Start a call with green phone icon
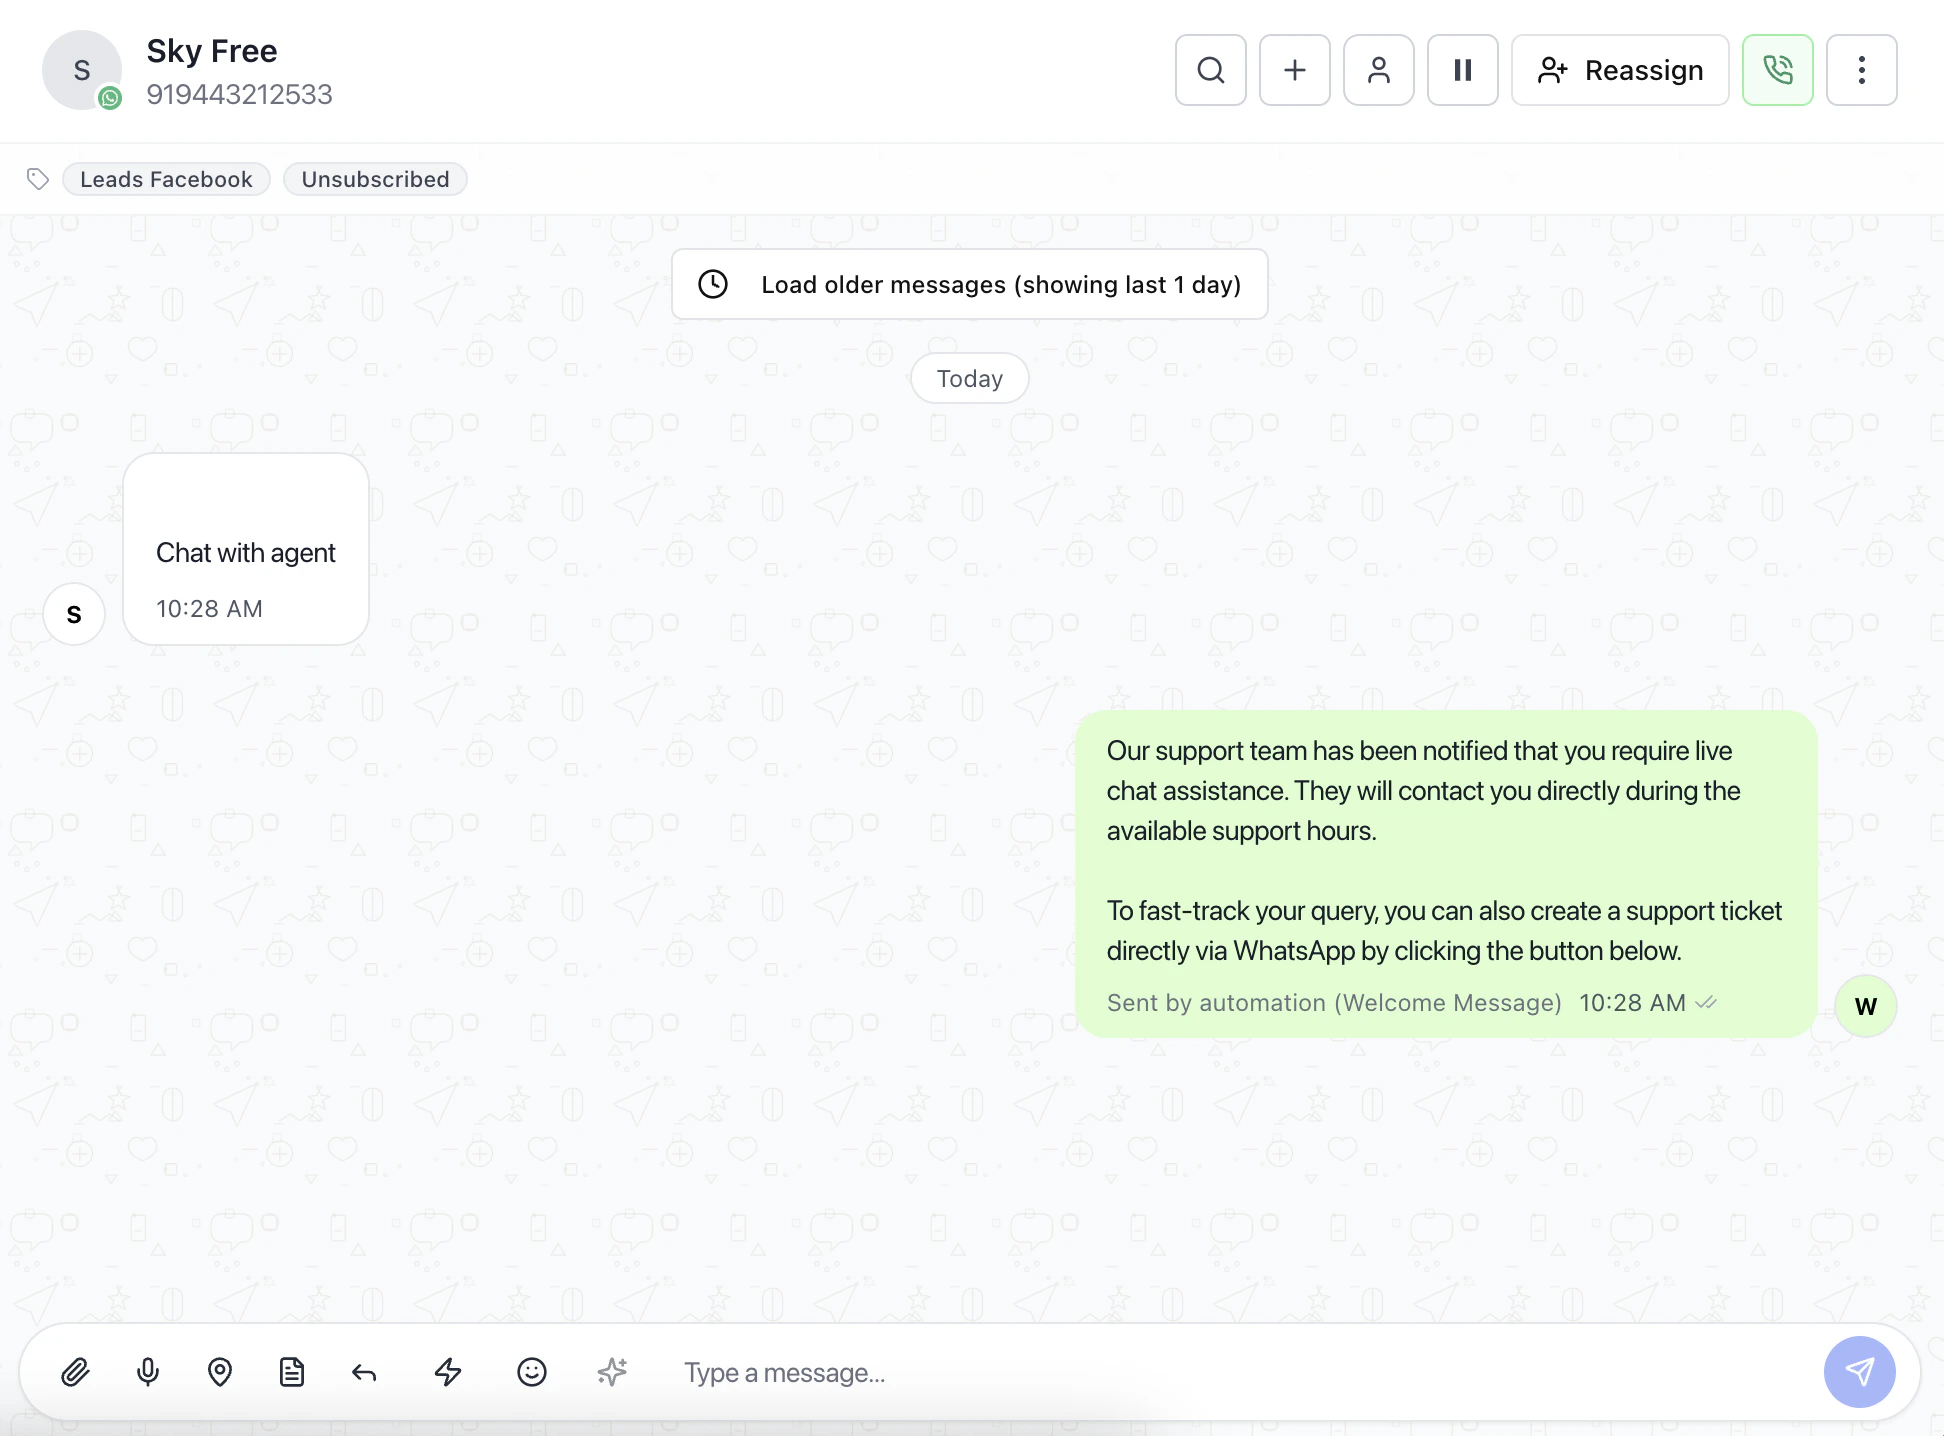 tap(1777, 70)
